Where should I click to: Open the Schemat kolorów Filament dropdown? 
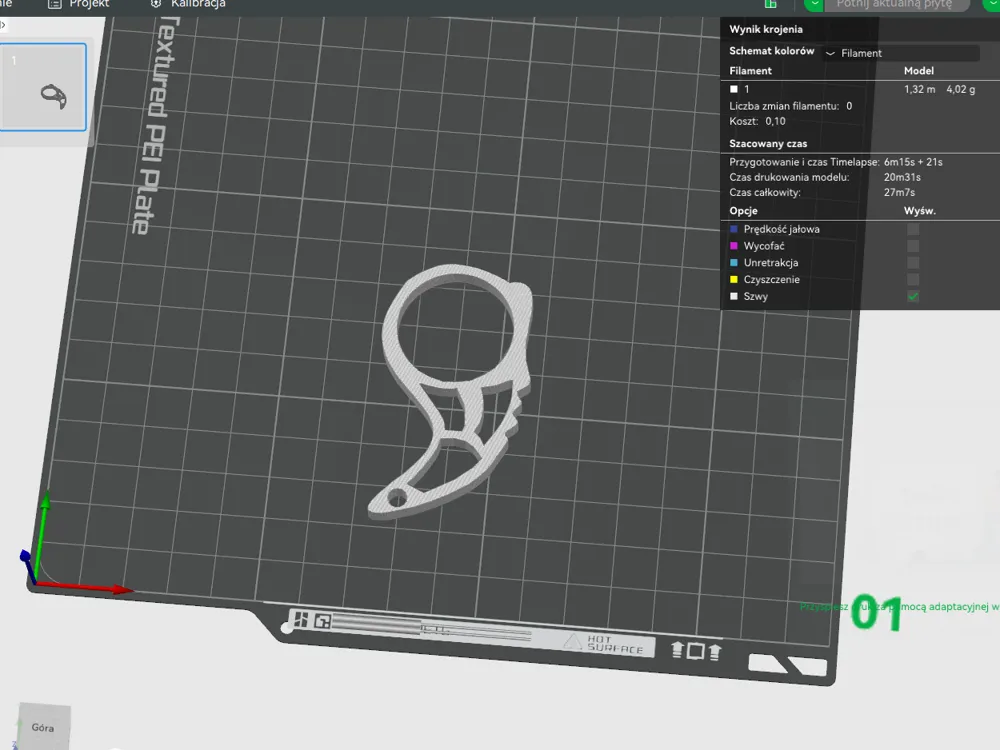point(901,53)
